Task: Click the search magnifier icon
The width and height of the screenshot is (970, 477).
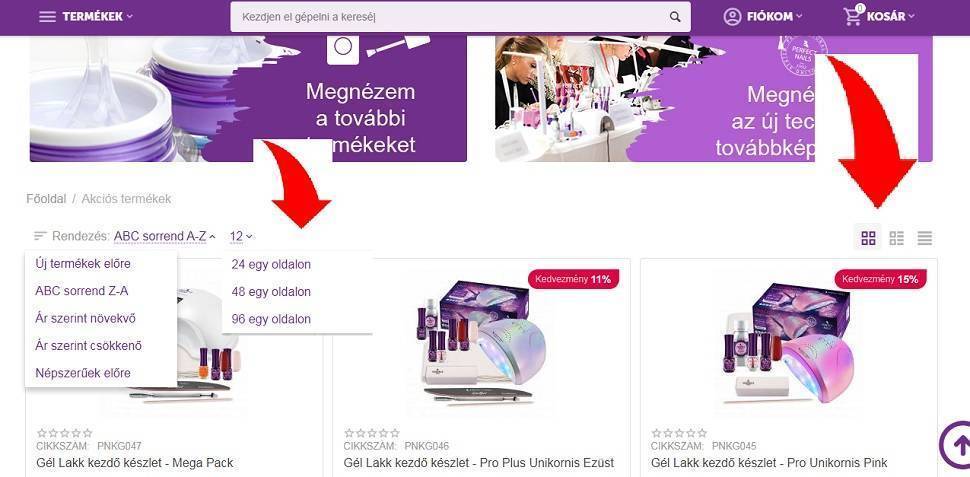Action: coord(675,17)
